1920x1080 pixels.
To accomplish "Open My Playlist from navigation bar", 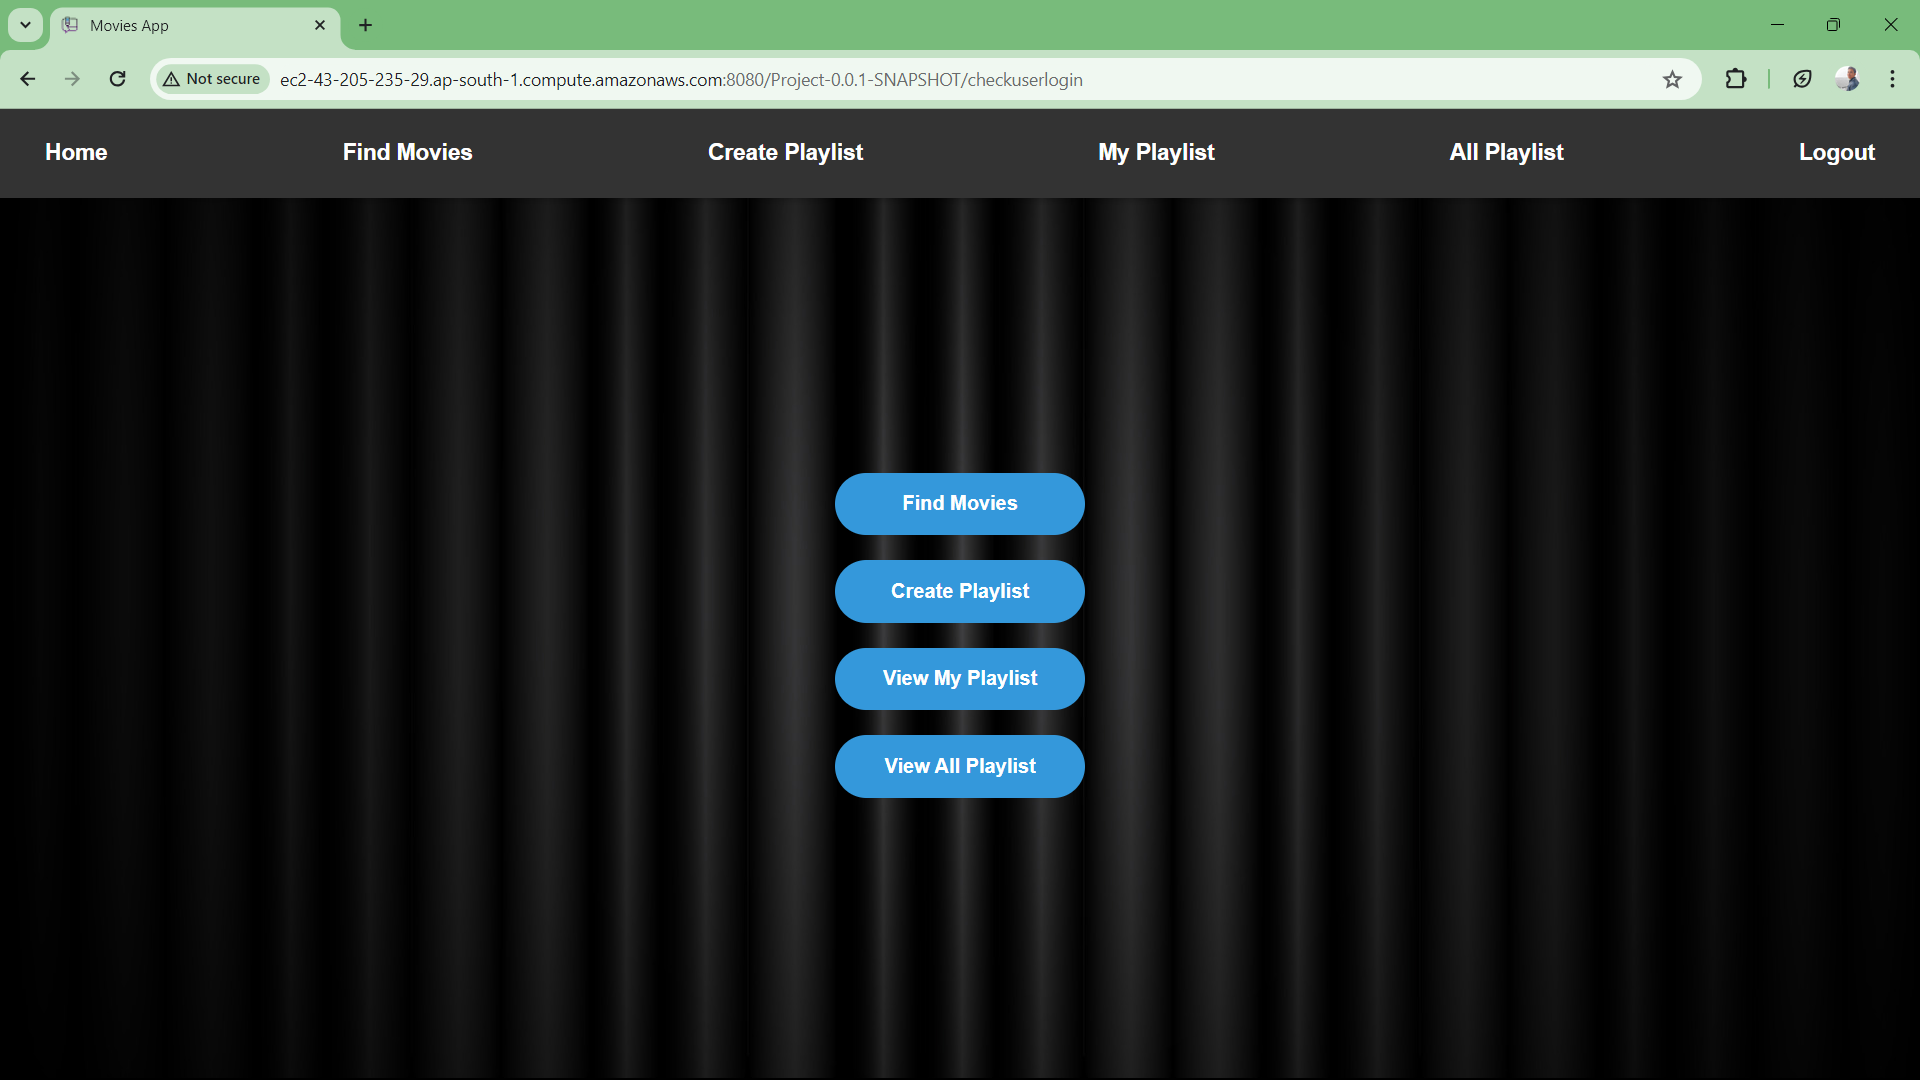I will 1156,152.
